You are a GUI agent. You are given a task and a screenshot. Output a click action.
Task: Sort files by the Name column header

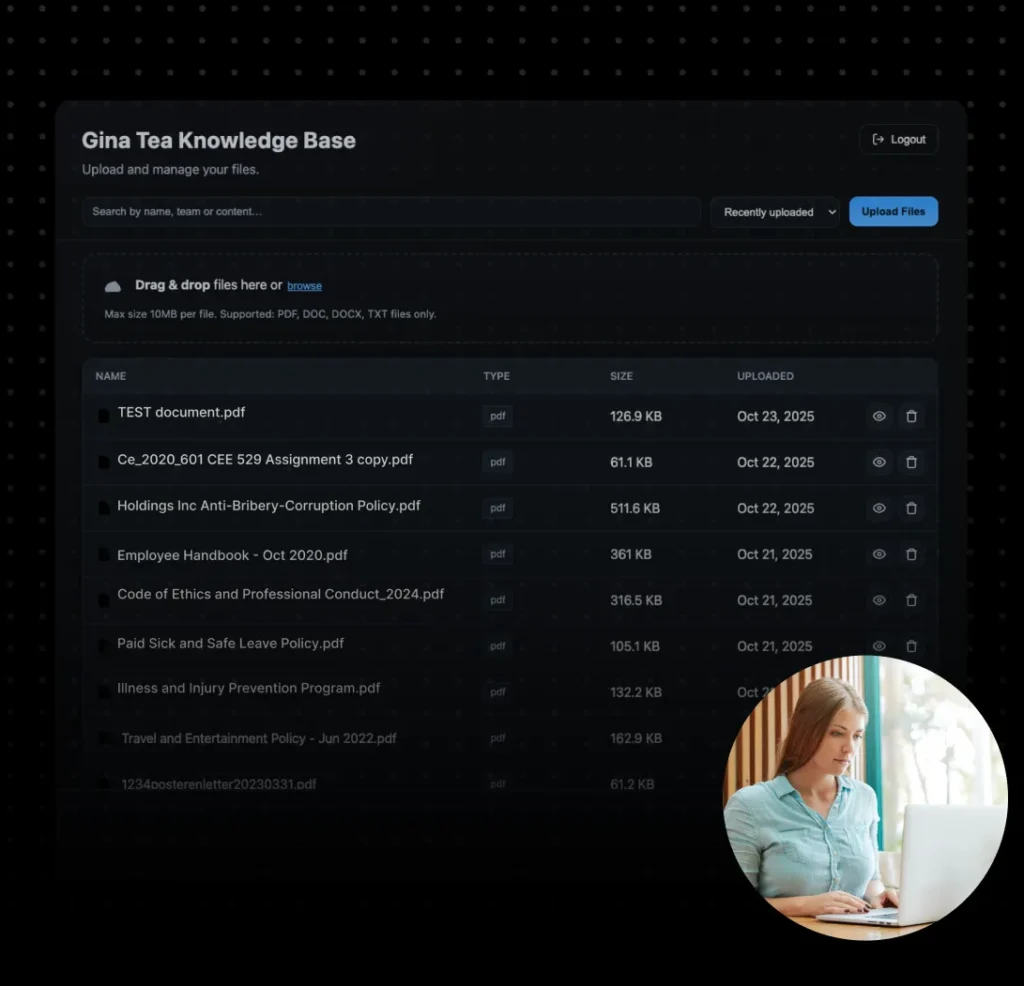[x=111, y=376]
